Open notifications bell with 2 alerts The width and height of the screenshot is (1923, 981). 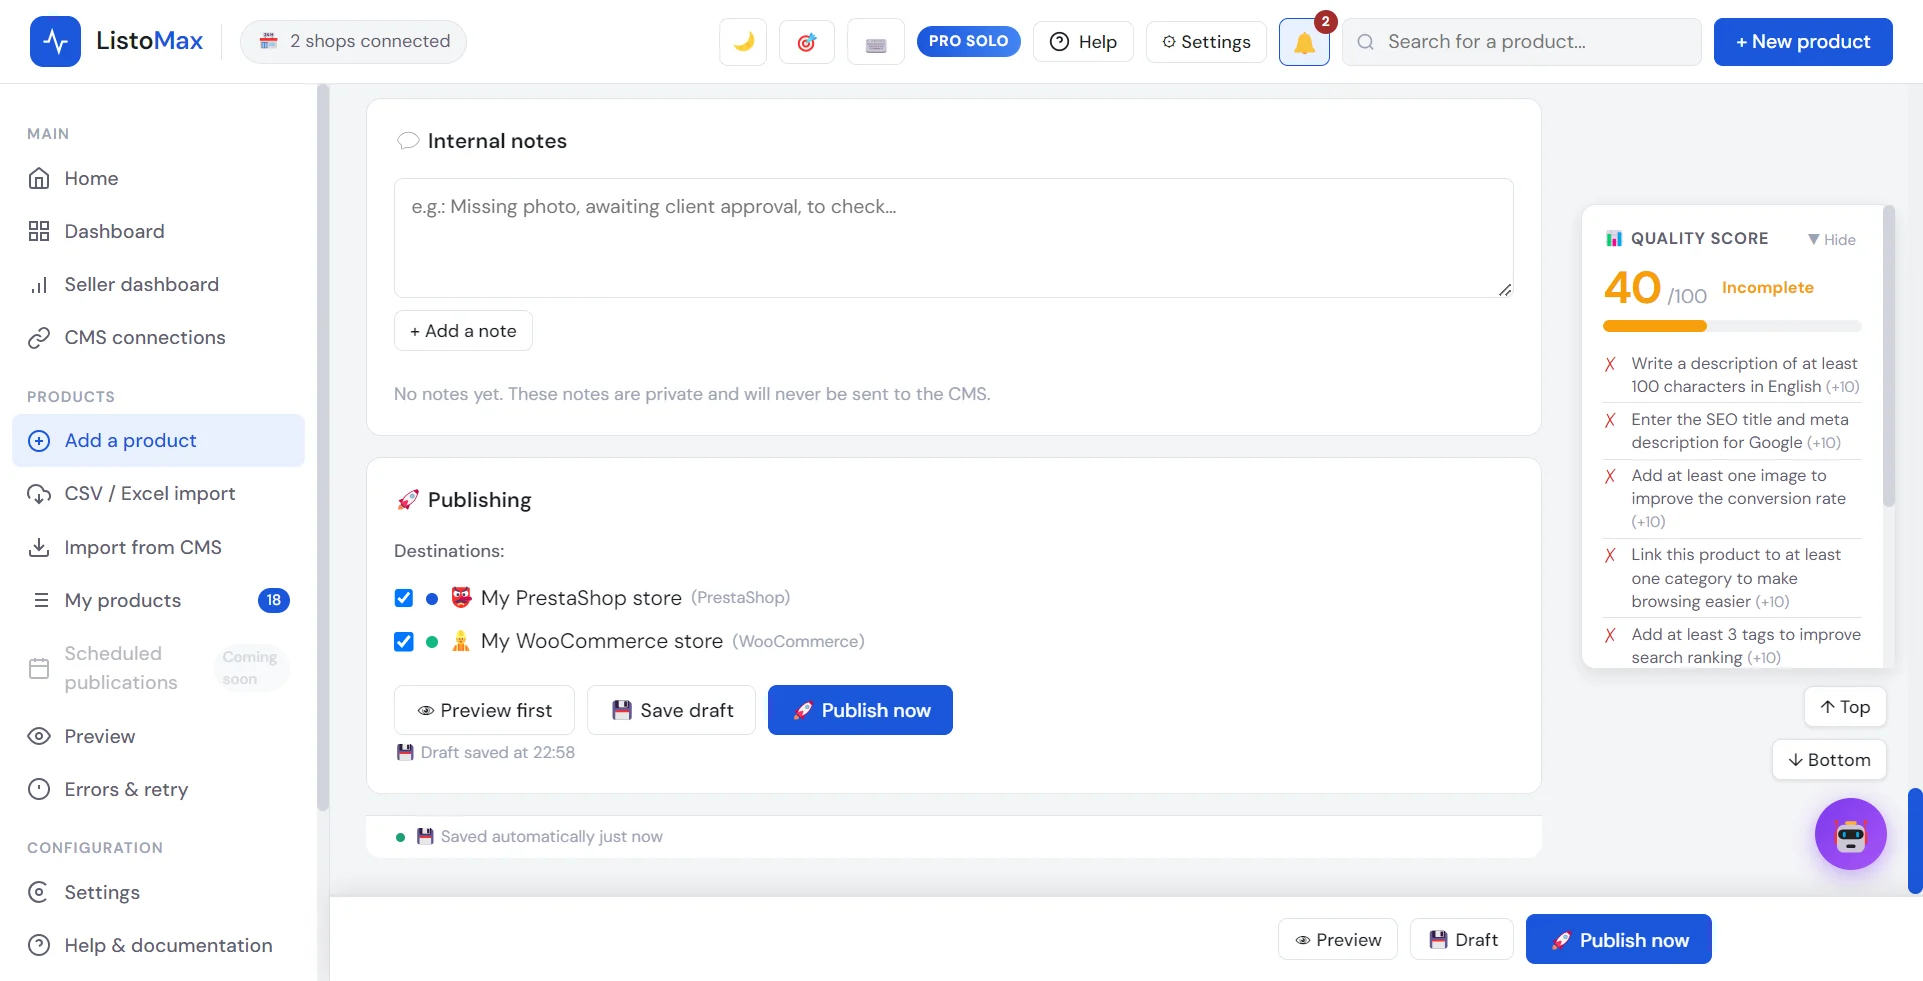pos(1304,42)
